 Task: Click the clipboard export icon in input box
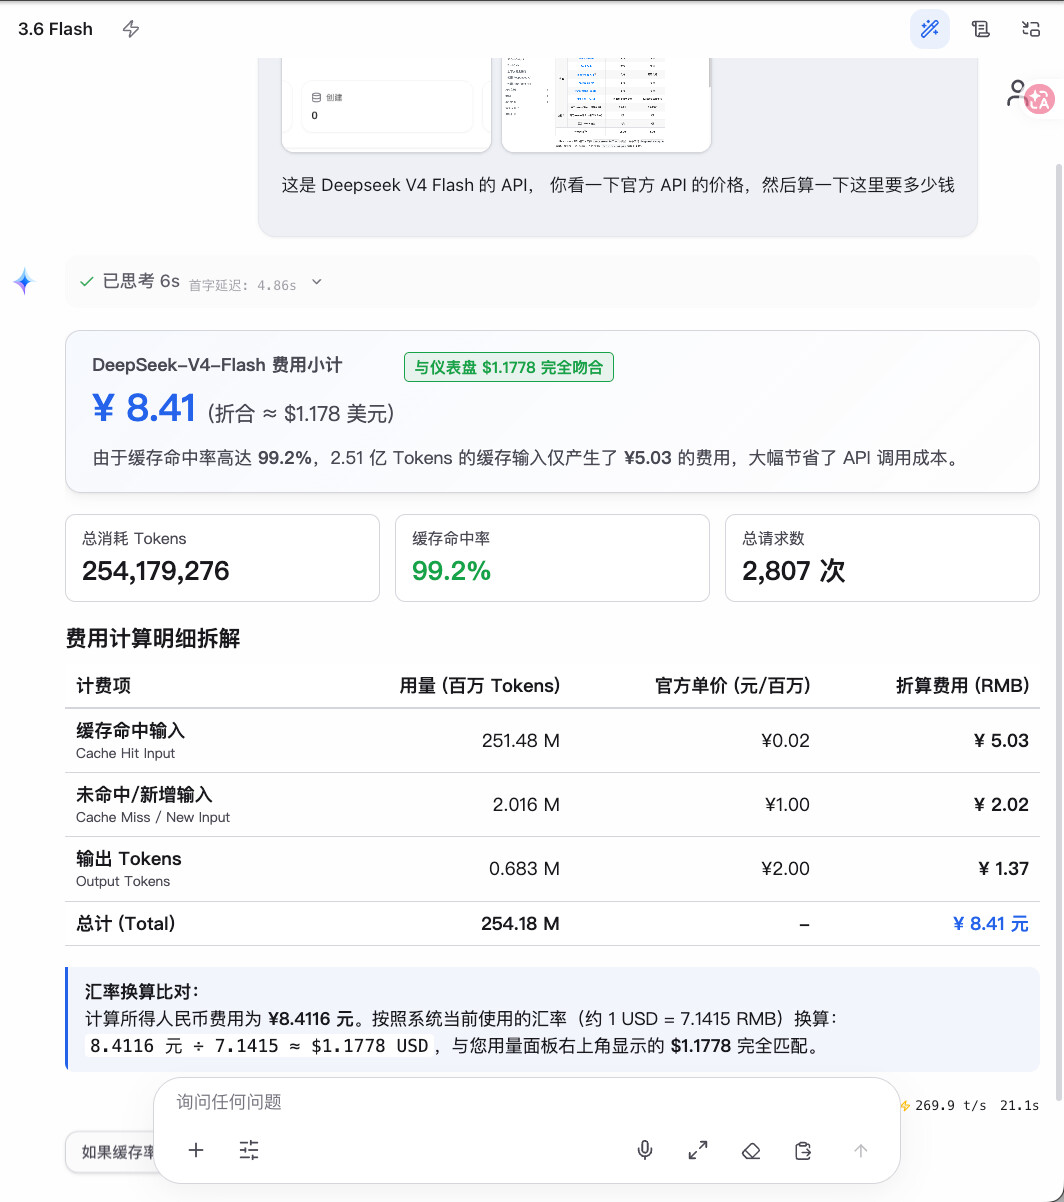click(803, 1151)
